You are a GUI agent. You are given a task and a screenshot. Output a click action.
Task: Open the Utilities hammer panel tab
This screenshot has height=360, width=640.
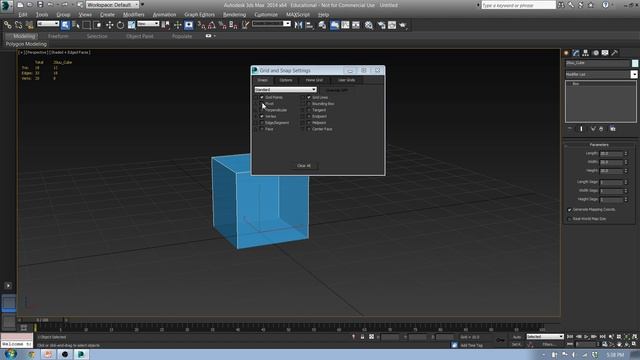(615, 53)
